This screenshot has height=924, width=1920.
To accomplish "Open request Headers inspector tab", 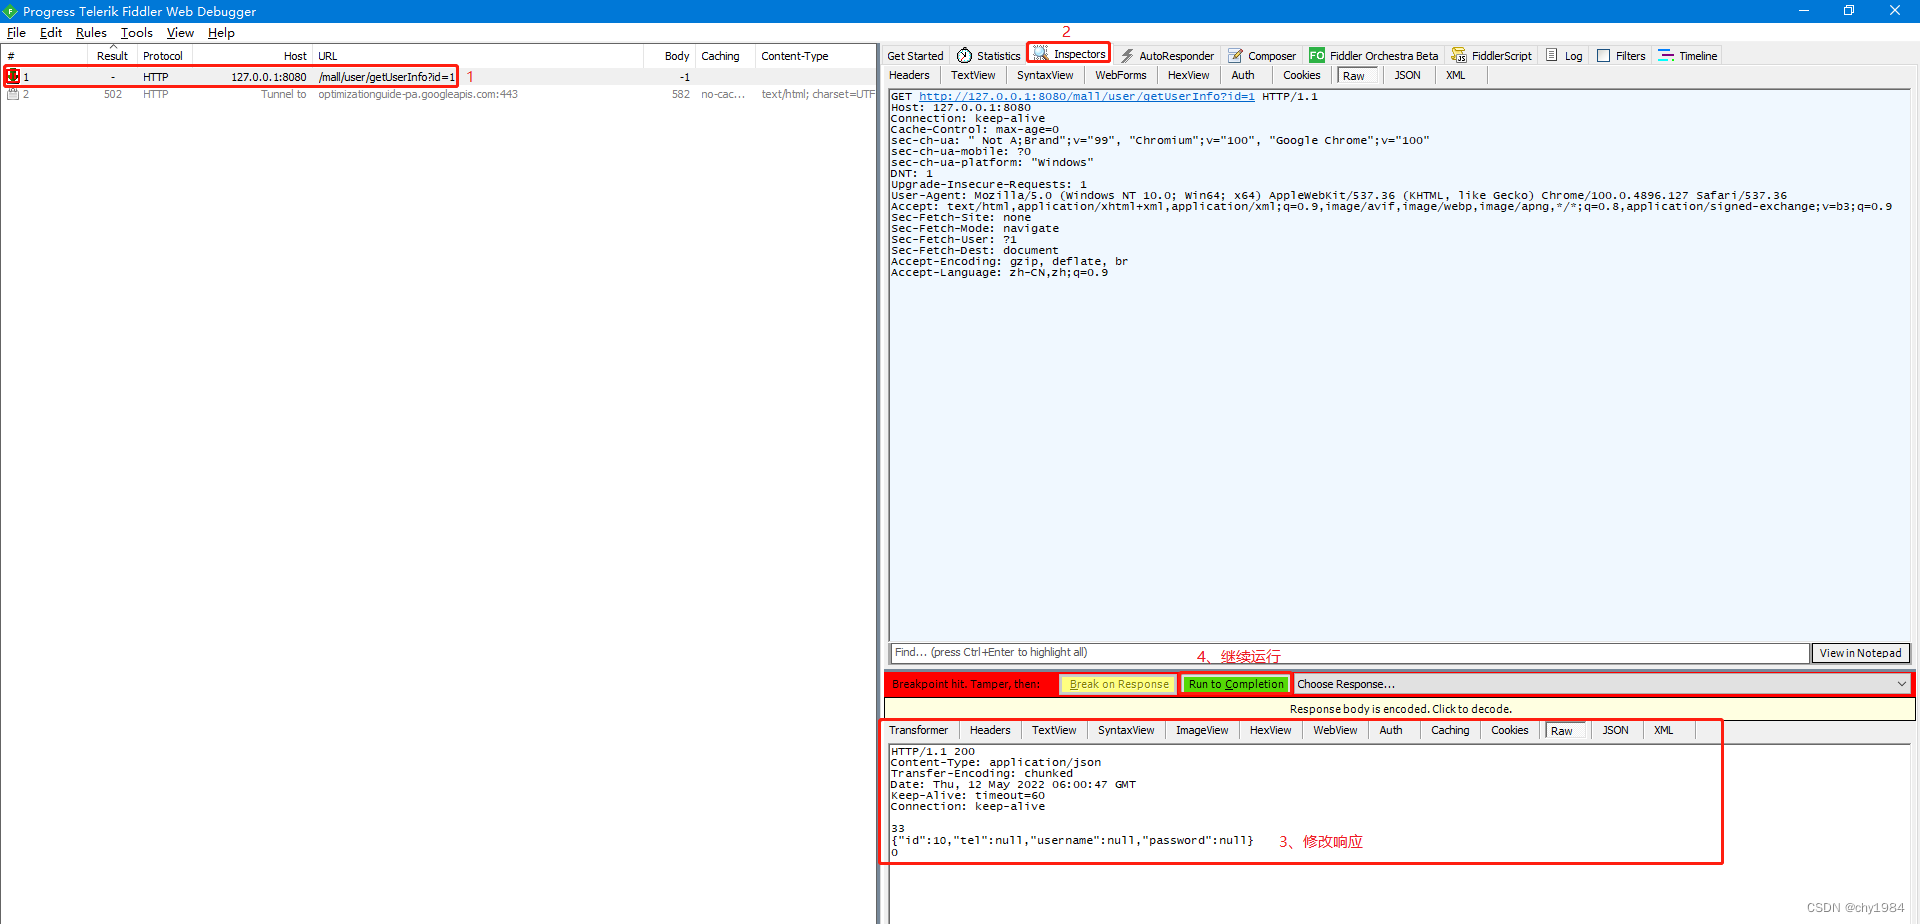I will [909, 75].
